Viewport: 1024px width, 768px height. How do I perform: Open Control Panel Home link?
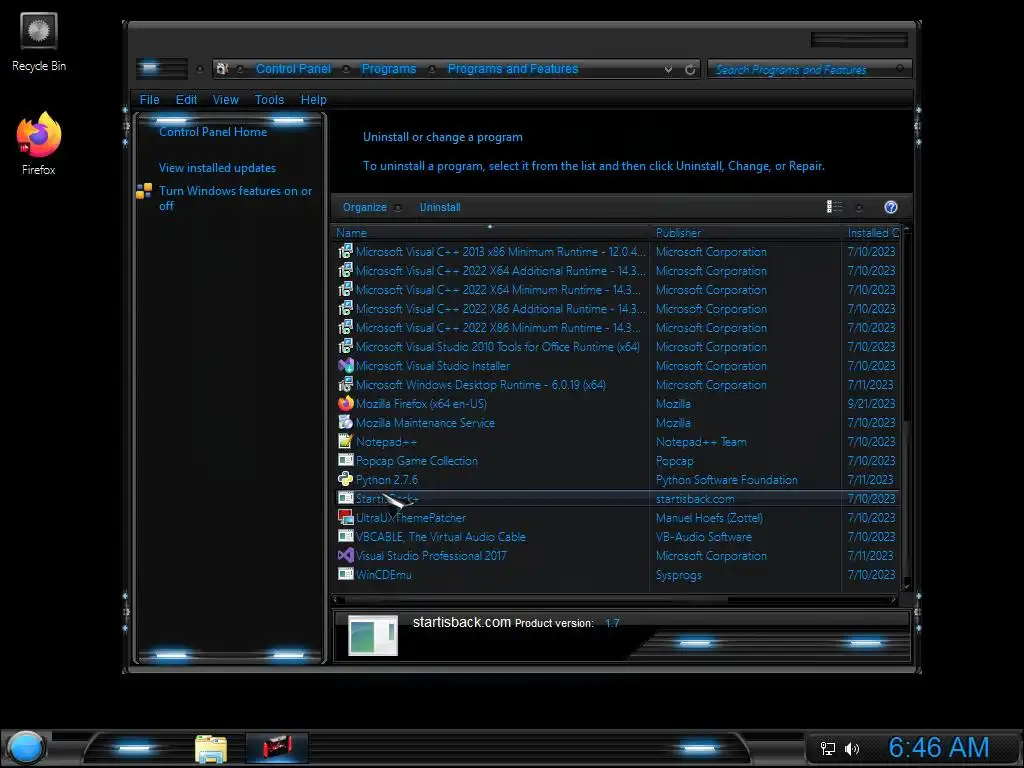pyautogui.click(x=213, y=132)
